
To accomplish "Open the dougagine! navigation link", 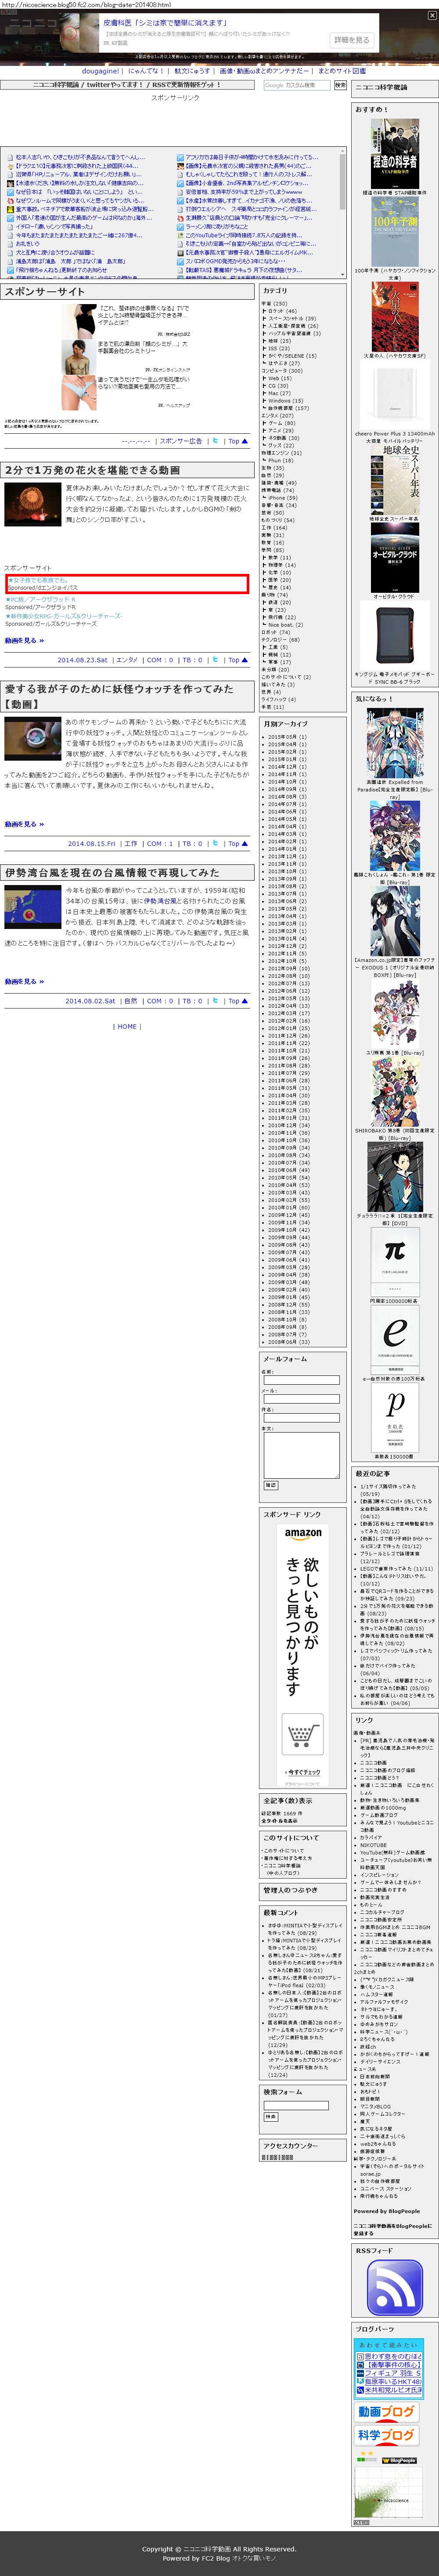I will [x=101, y=71].
